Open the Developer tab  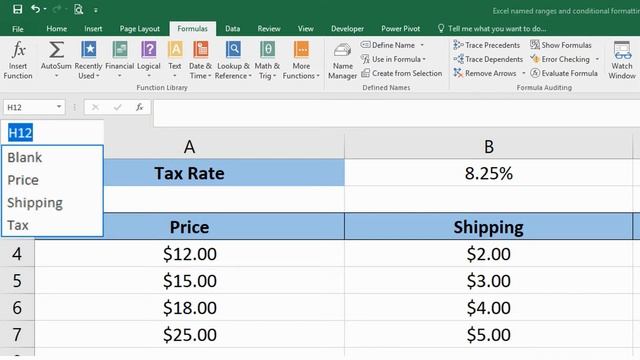[347, 29]
